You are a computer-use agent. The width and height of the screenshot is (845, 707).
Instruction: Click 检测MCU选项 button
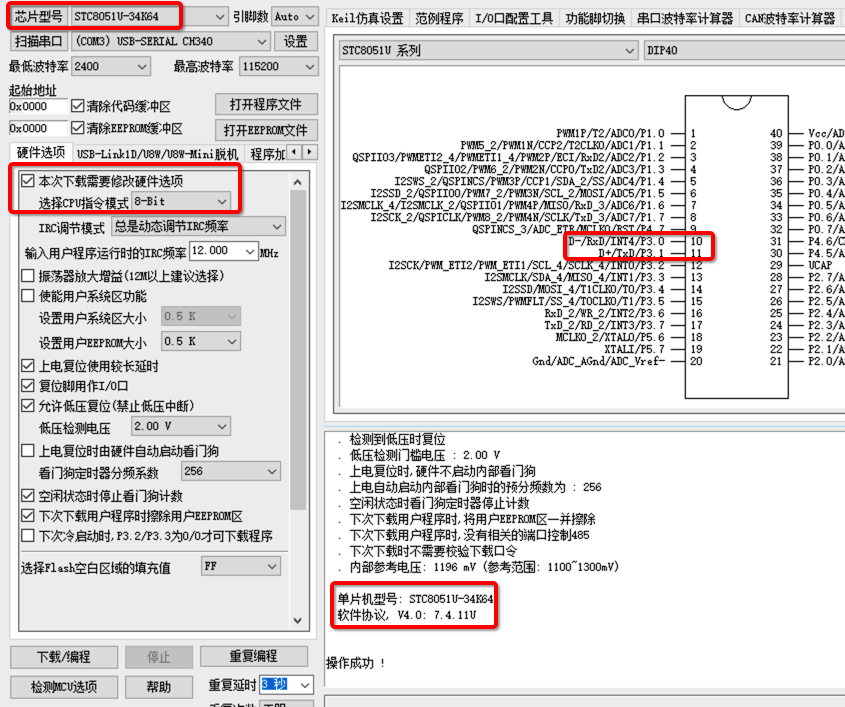click(x=64, y=687)
